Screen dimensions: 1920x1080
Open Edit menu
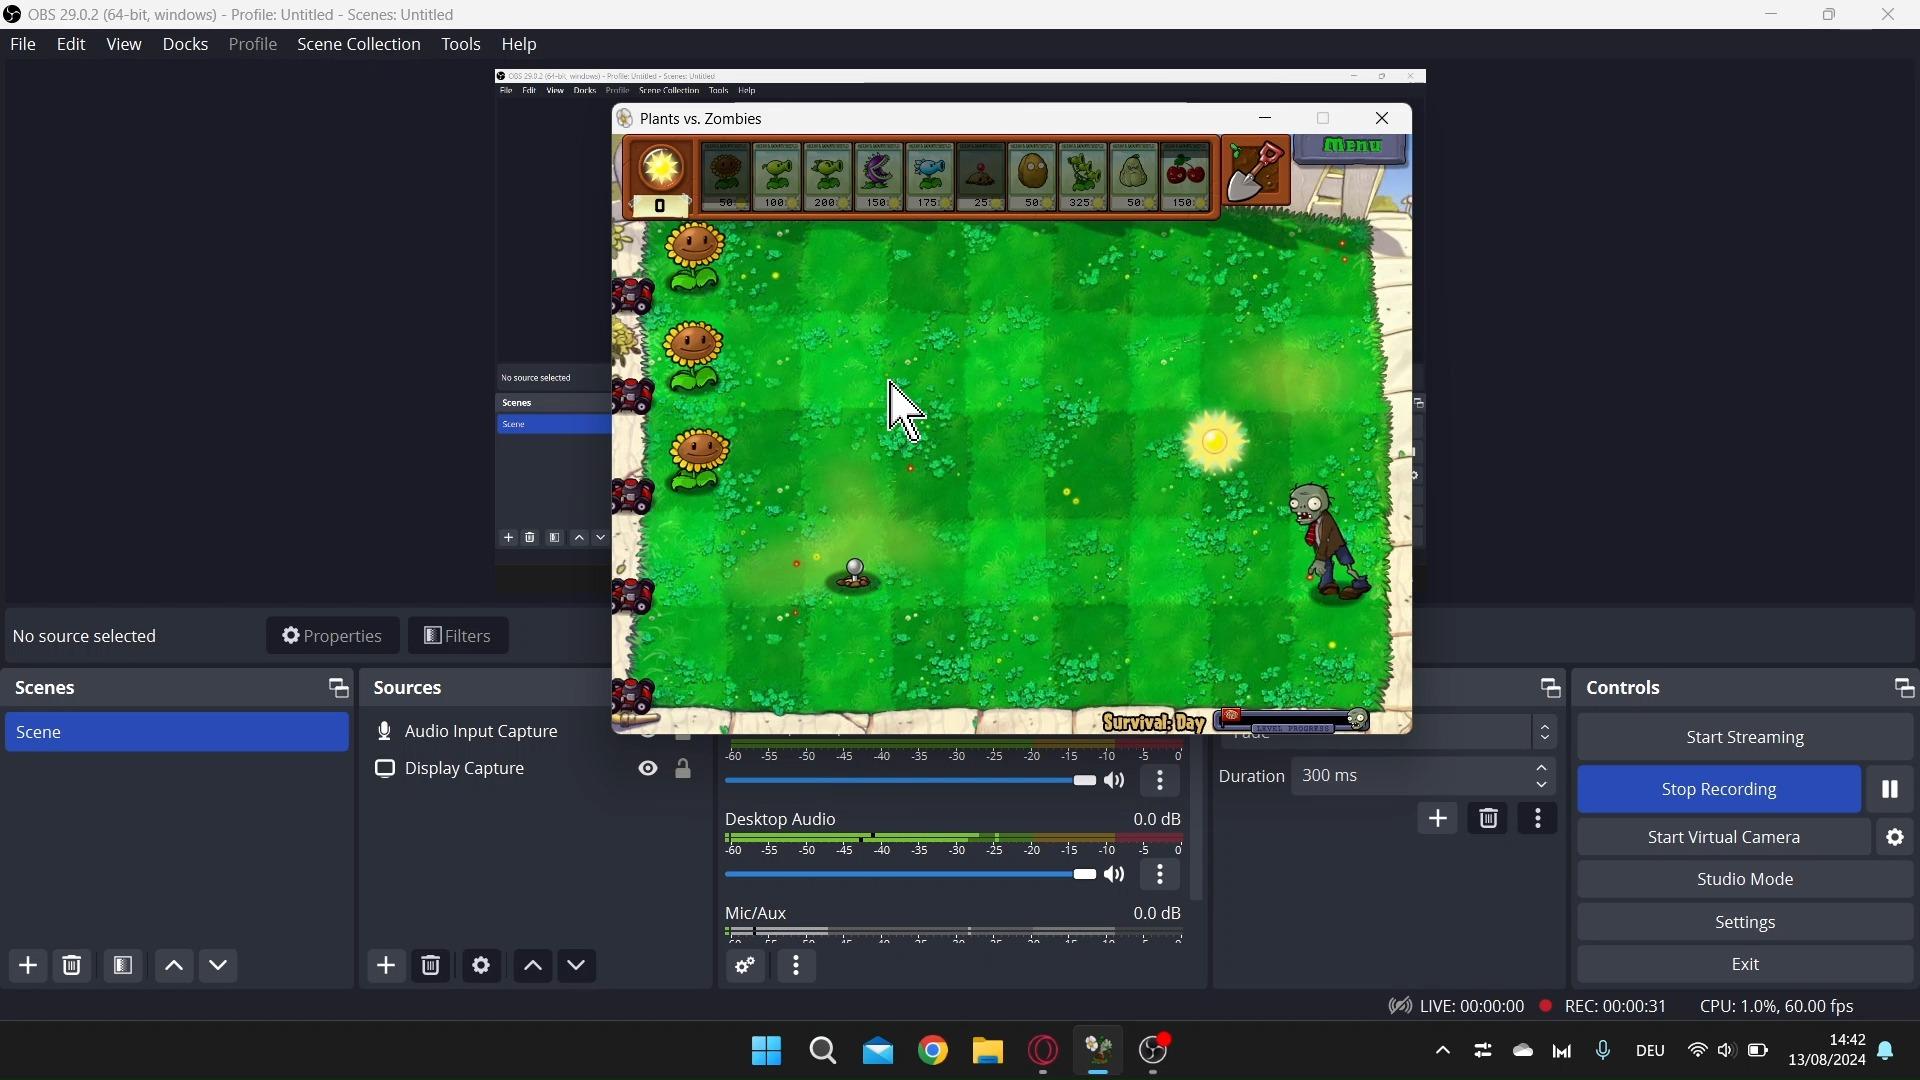71,44
